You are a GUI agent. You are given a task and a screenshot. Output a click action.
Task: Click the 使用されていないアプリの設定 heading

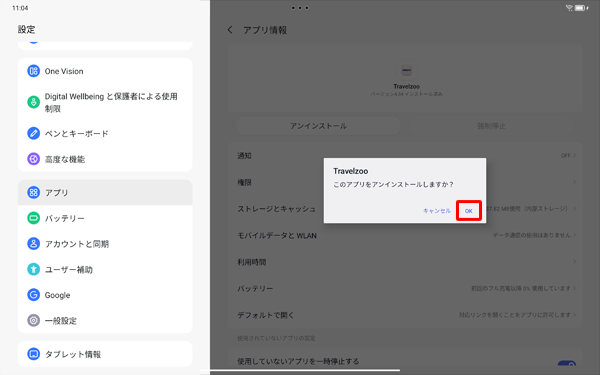point(276,338)
